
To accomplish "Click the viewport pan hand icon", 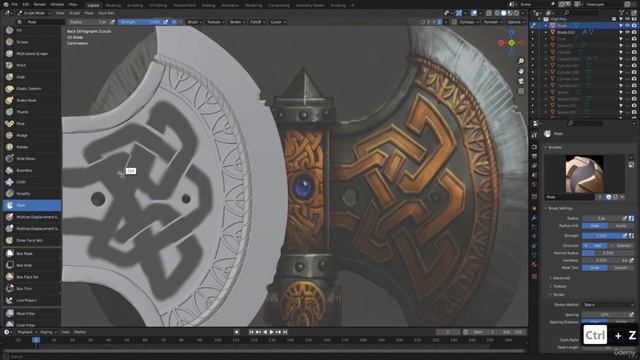I will [521, 71].
